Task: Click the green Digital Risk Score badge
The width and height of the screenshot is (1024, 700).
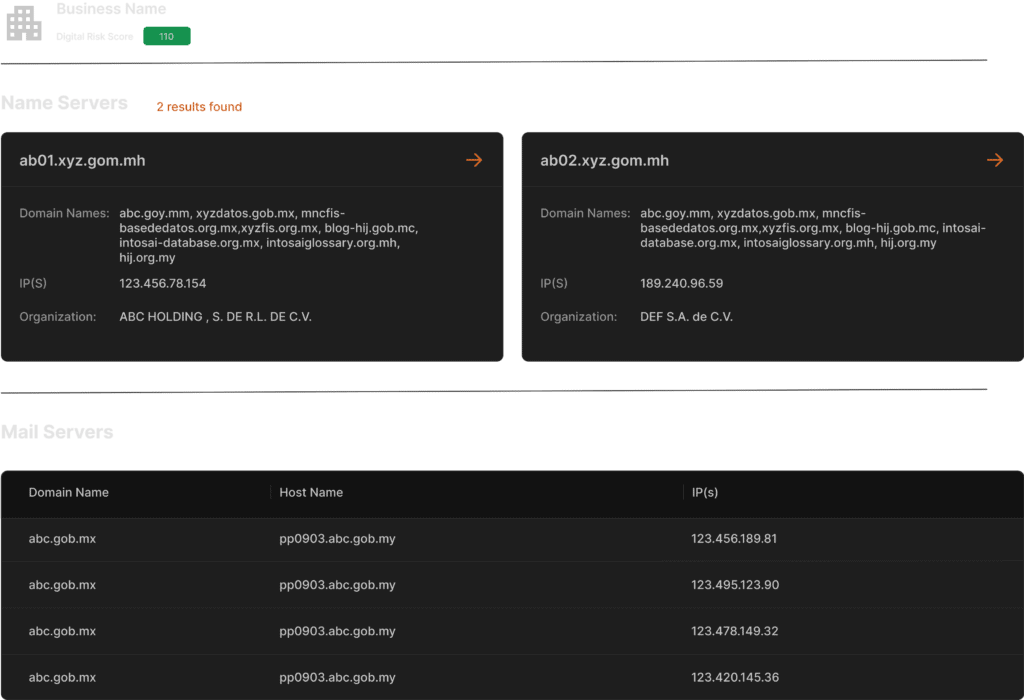Action: click(x=166, y=37)
